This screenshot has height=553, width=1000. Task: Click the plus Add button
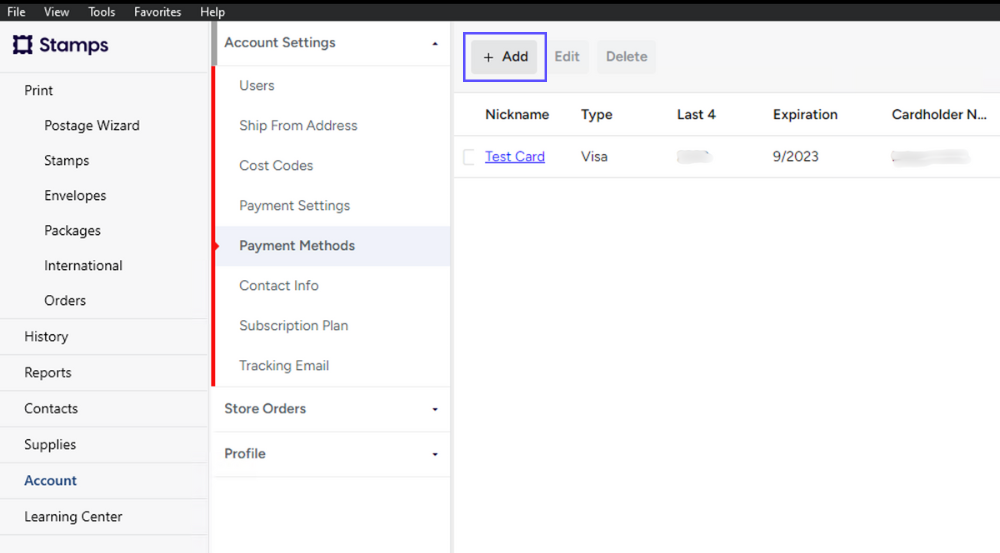tap(504, 57)
